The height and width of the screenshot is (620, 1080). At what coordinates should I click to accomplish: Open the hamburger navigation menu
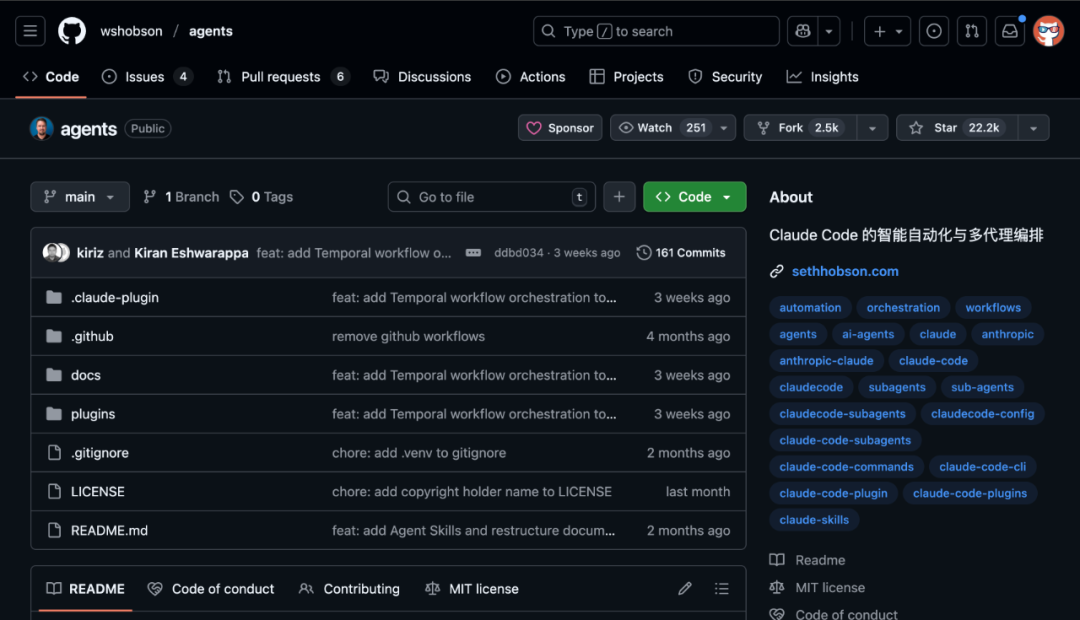tap(30, 31)
